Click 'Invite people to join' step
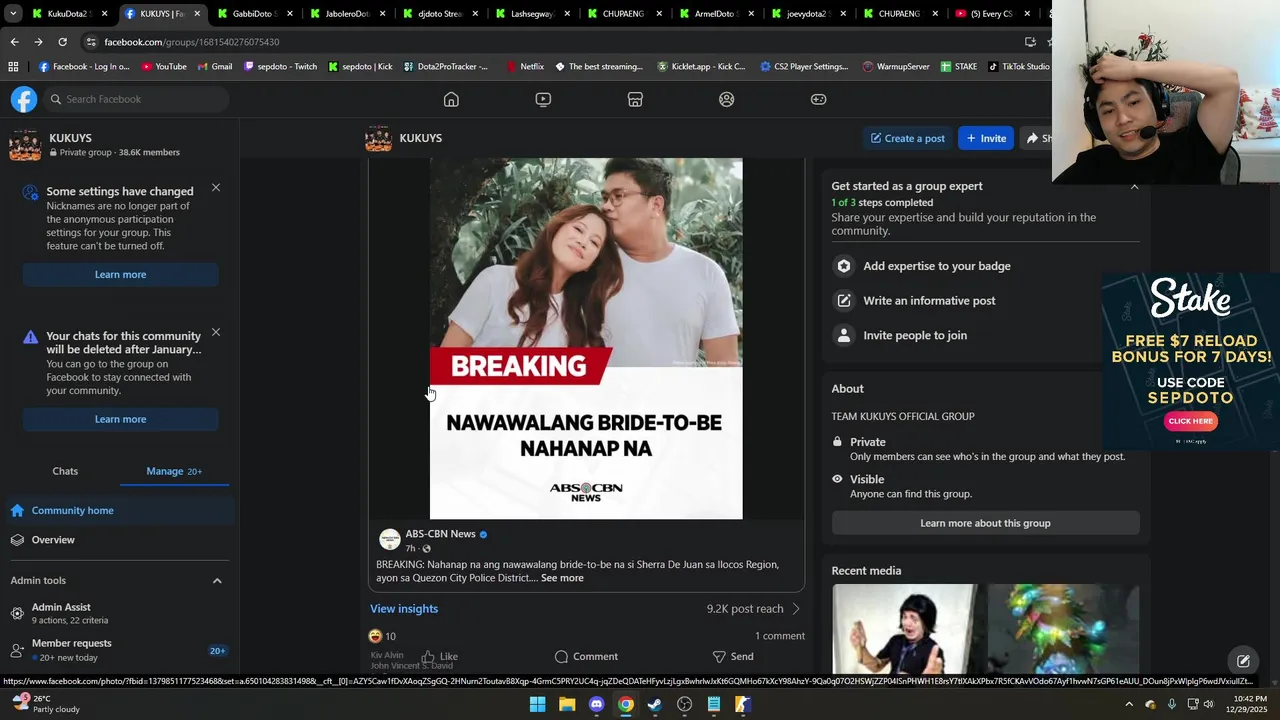Viewport: 1280px width, 720px height. point(985,336)
